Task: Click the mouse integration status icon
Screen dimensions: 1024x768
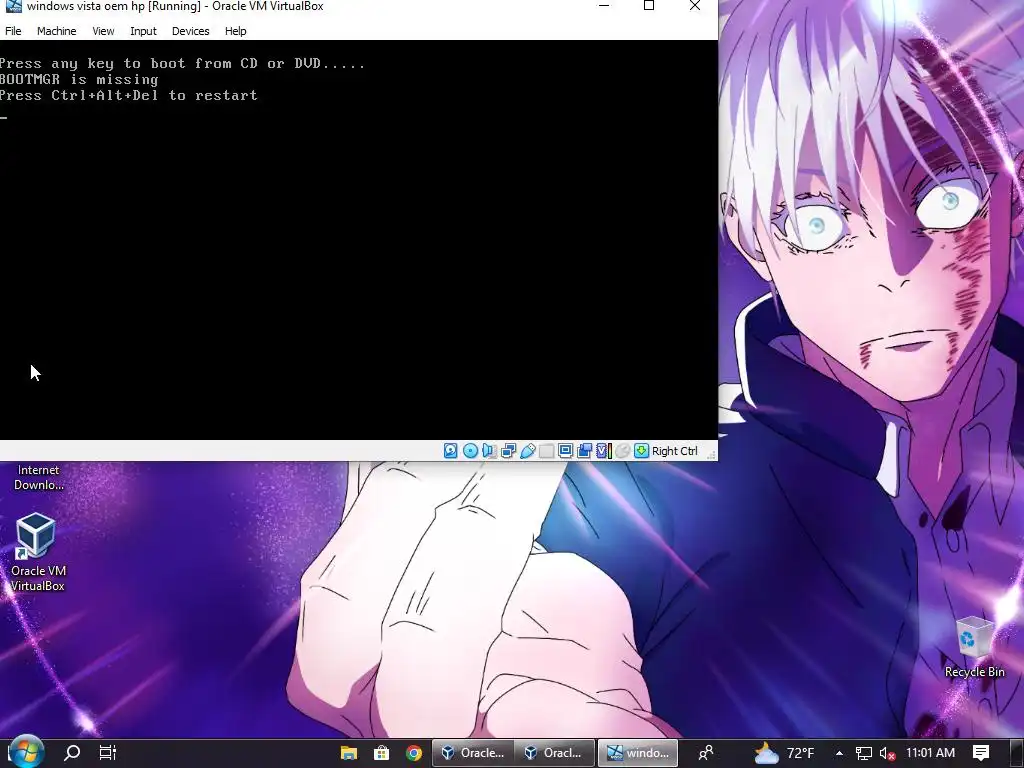Action: (623, 451)
